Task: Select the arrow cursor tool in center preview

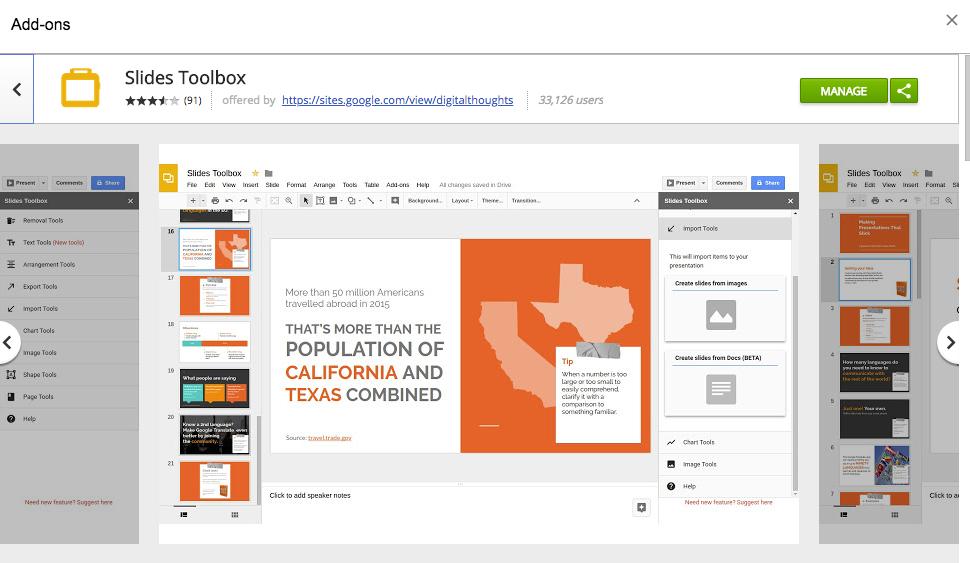Action: tap(306, 200)
